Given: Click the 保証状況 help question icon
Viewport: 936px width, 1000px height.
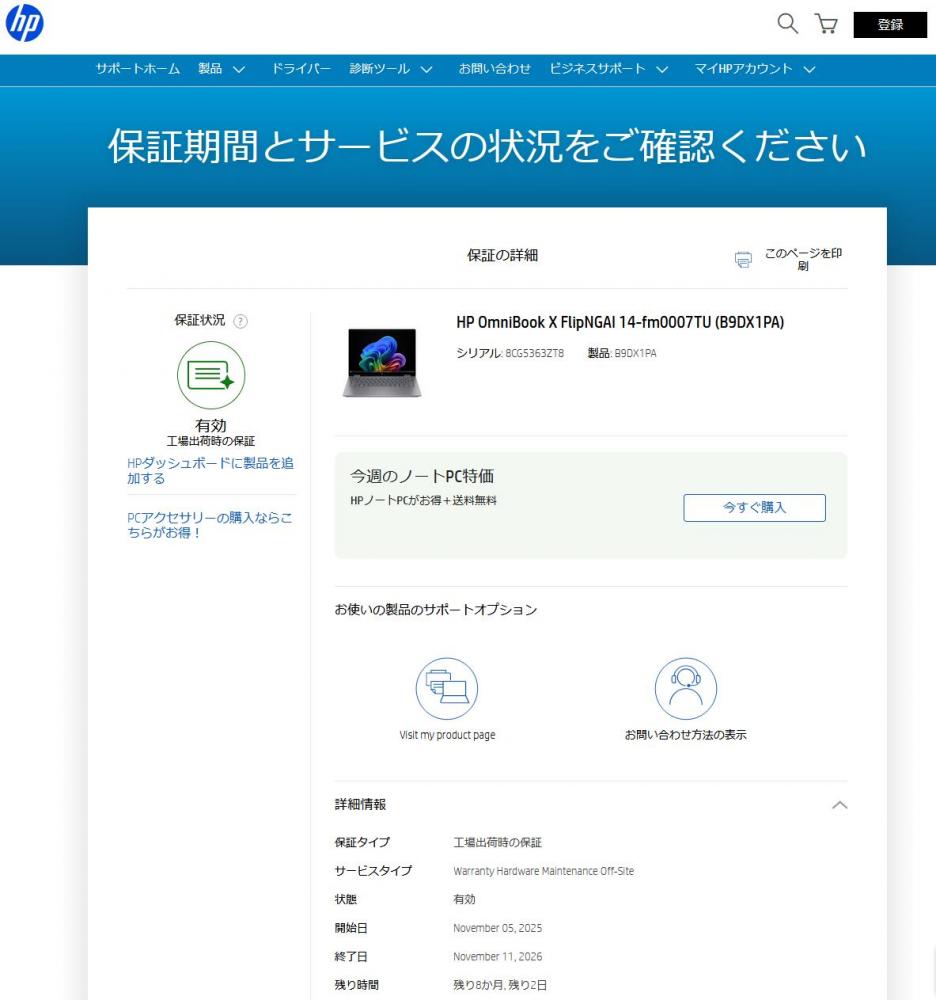Looking at the screenshot, I should coord(240,321).
